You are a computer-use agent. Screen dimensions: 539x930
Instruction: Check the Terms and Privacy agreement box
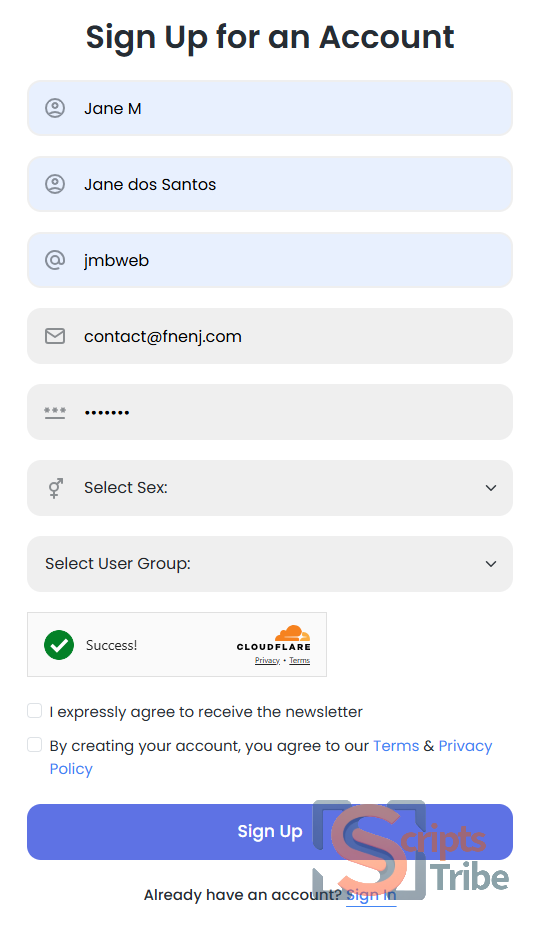coord(34,744)
